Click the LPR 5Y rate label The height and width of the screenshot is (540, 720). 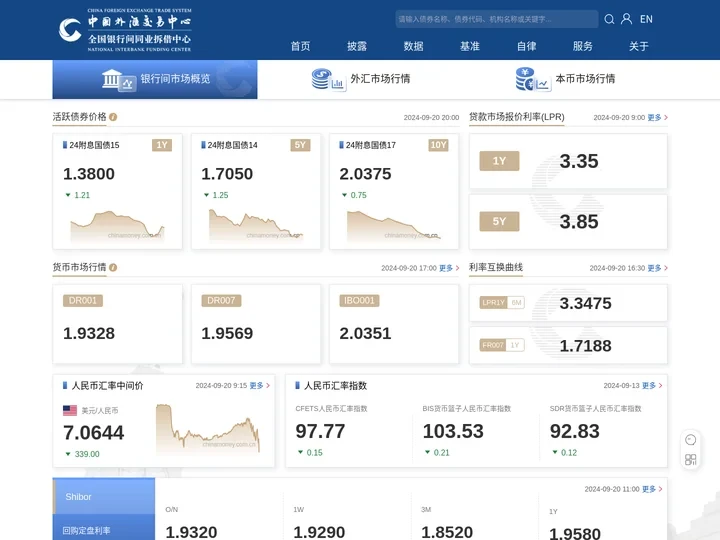499,221
